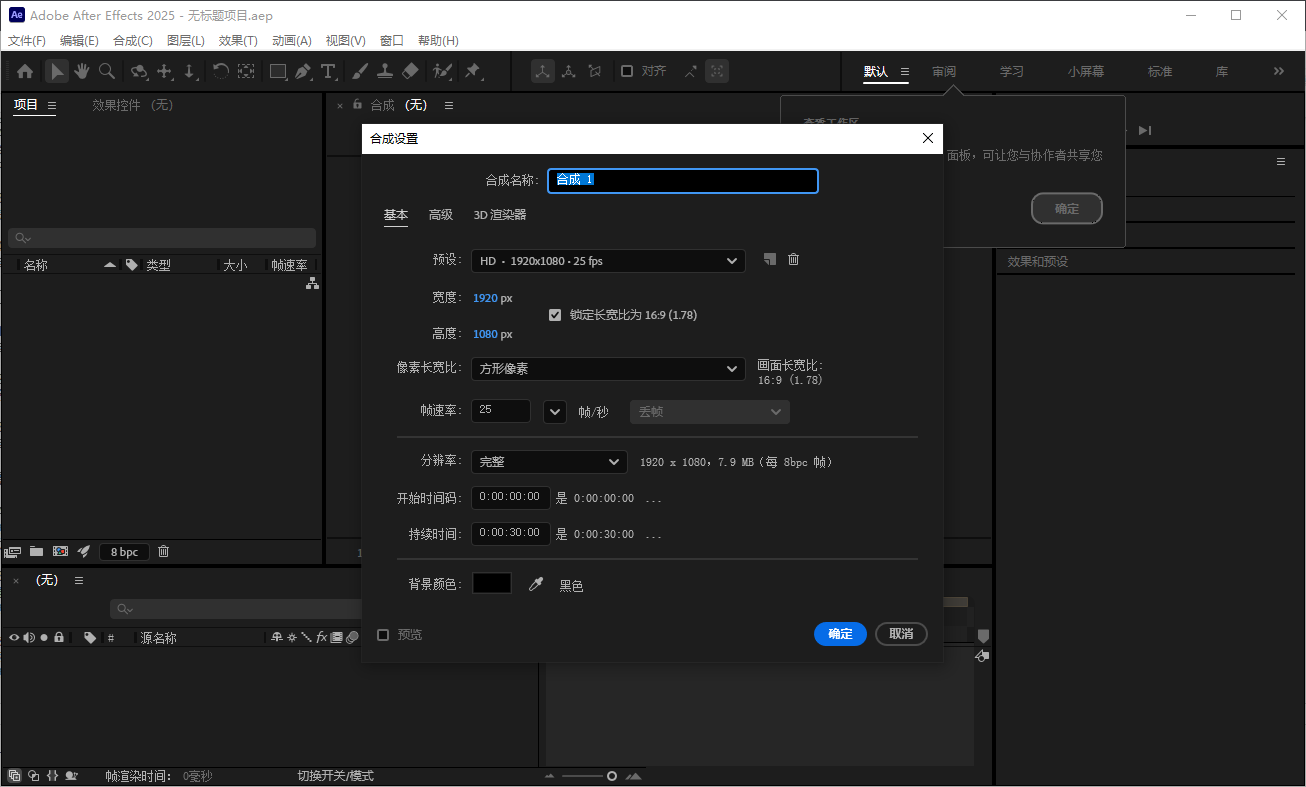Click the composition name input field

(683, 180)
